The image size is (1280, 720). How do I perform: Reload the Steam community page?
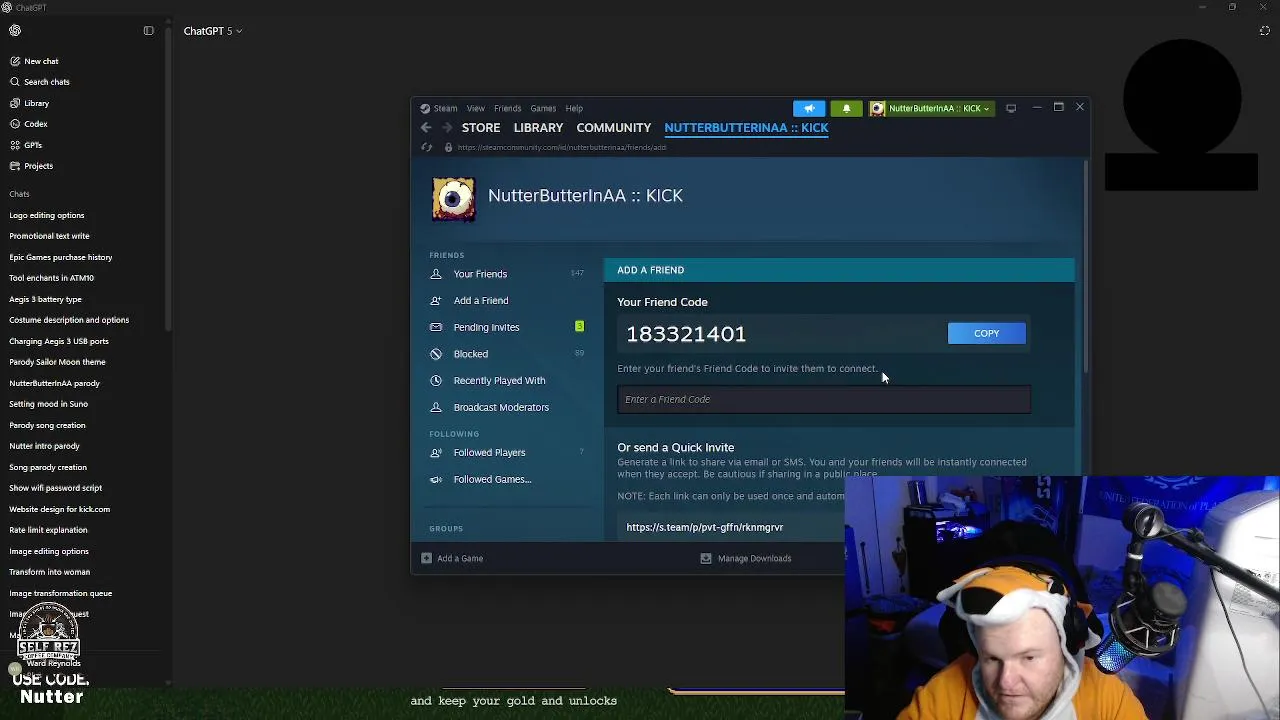click(x=427, y=147)
